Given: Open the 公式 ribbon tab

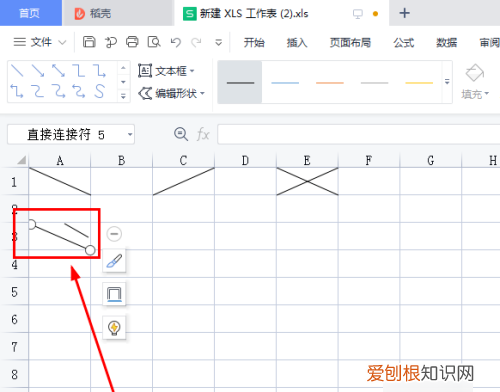Looking at the screenshot, I should [x=403, y=42].
